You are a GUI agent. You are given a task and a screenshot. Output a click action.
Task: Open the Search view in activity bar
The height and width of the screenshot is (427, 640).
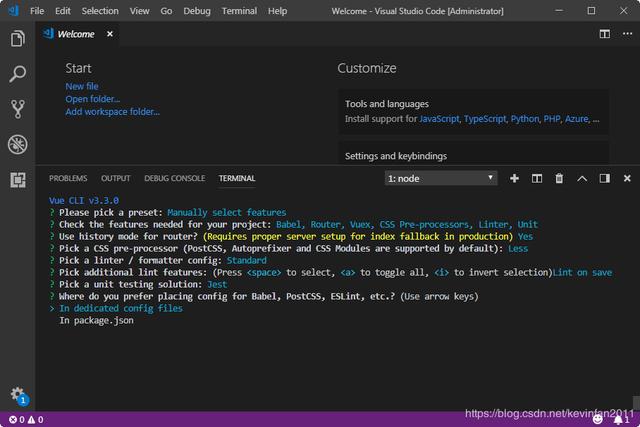(x=18, y=74)
